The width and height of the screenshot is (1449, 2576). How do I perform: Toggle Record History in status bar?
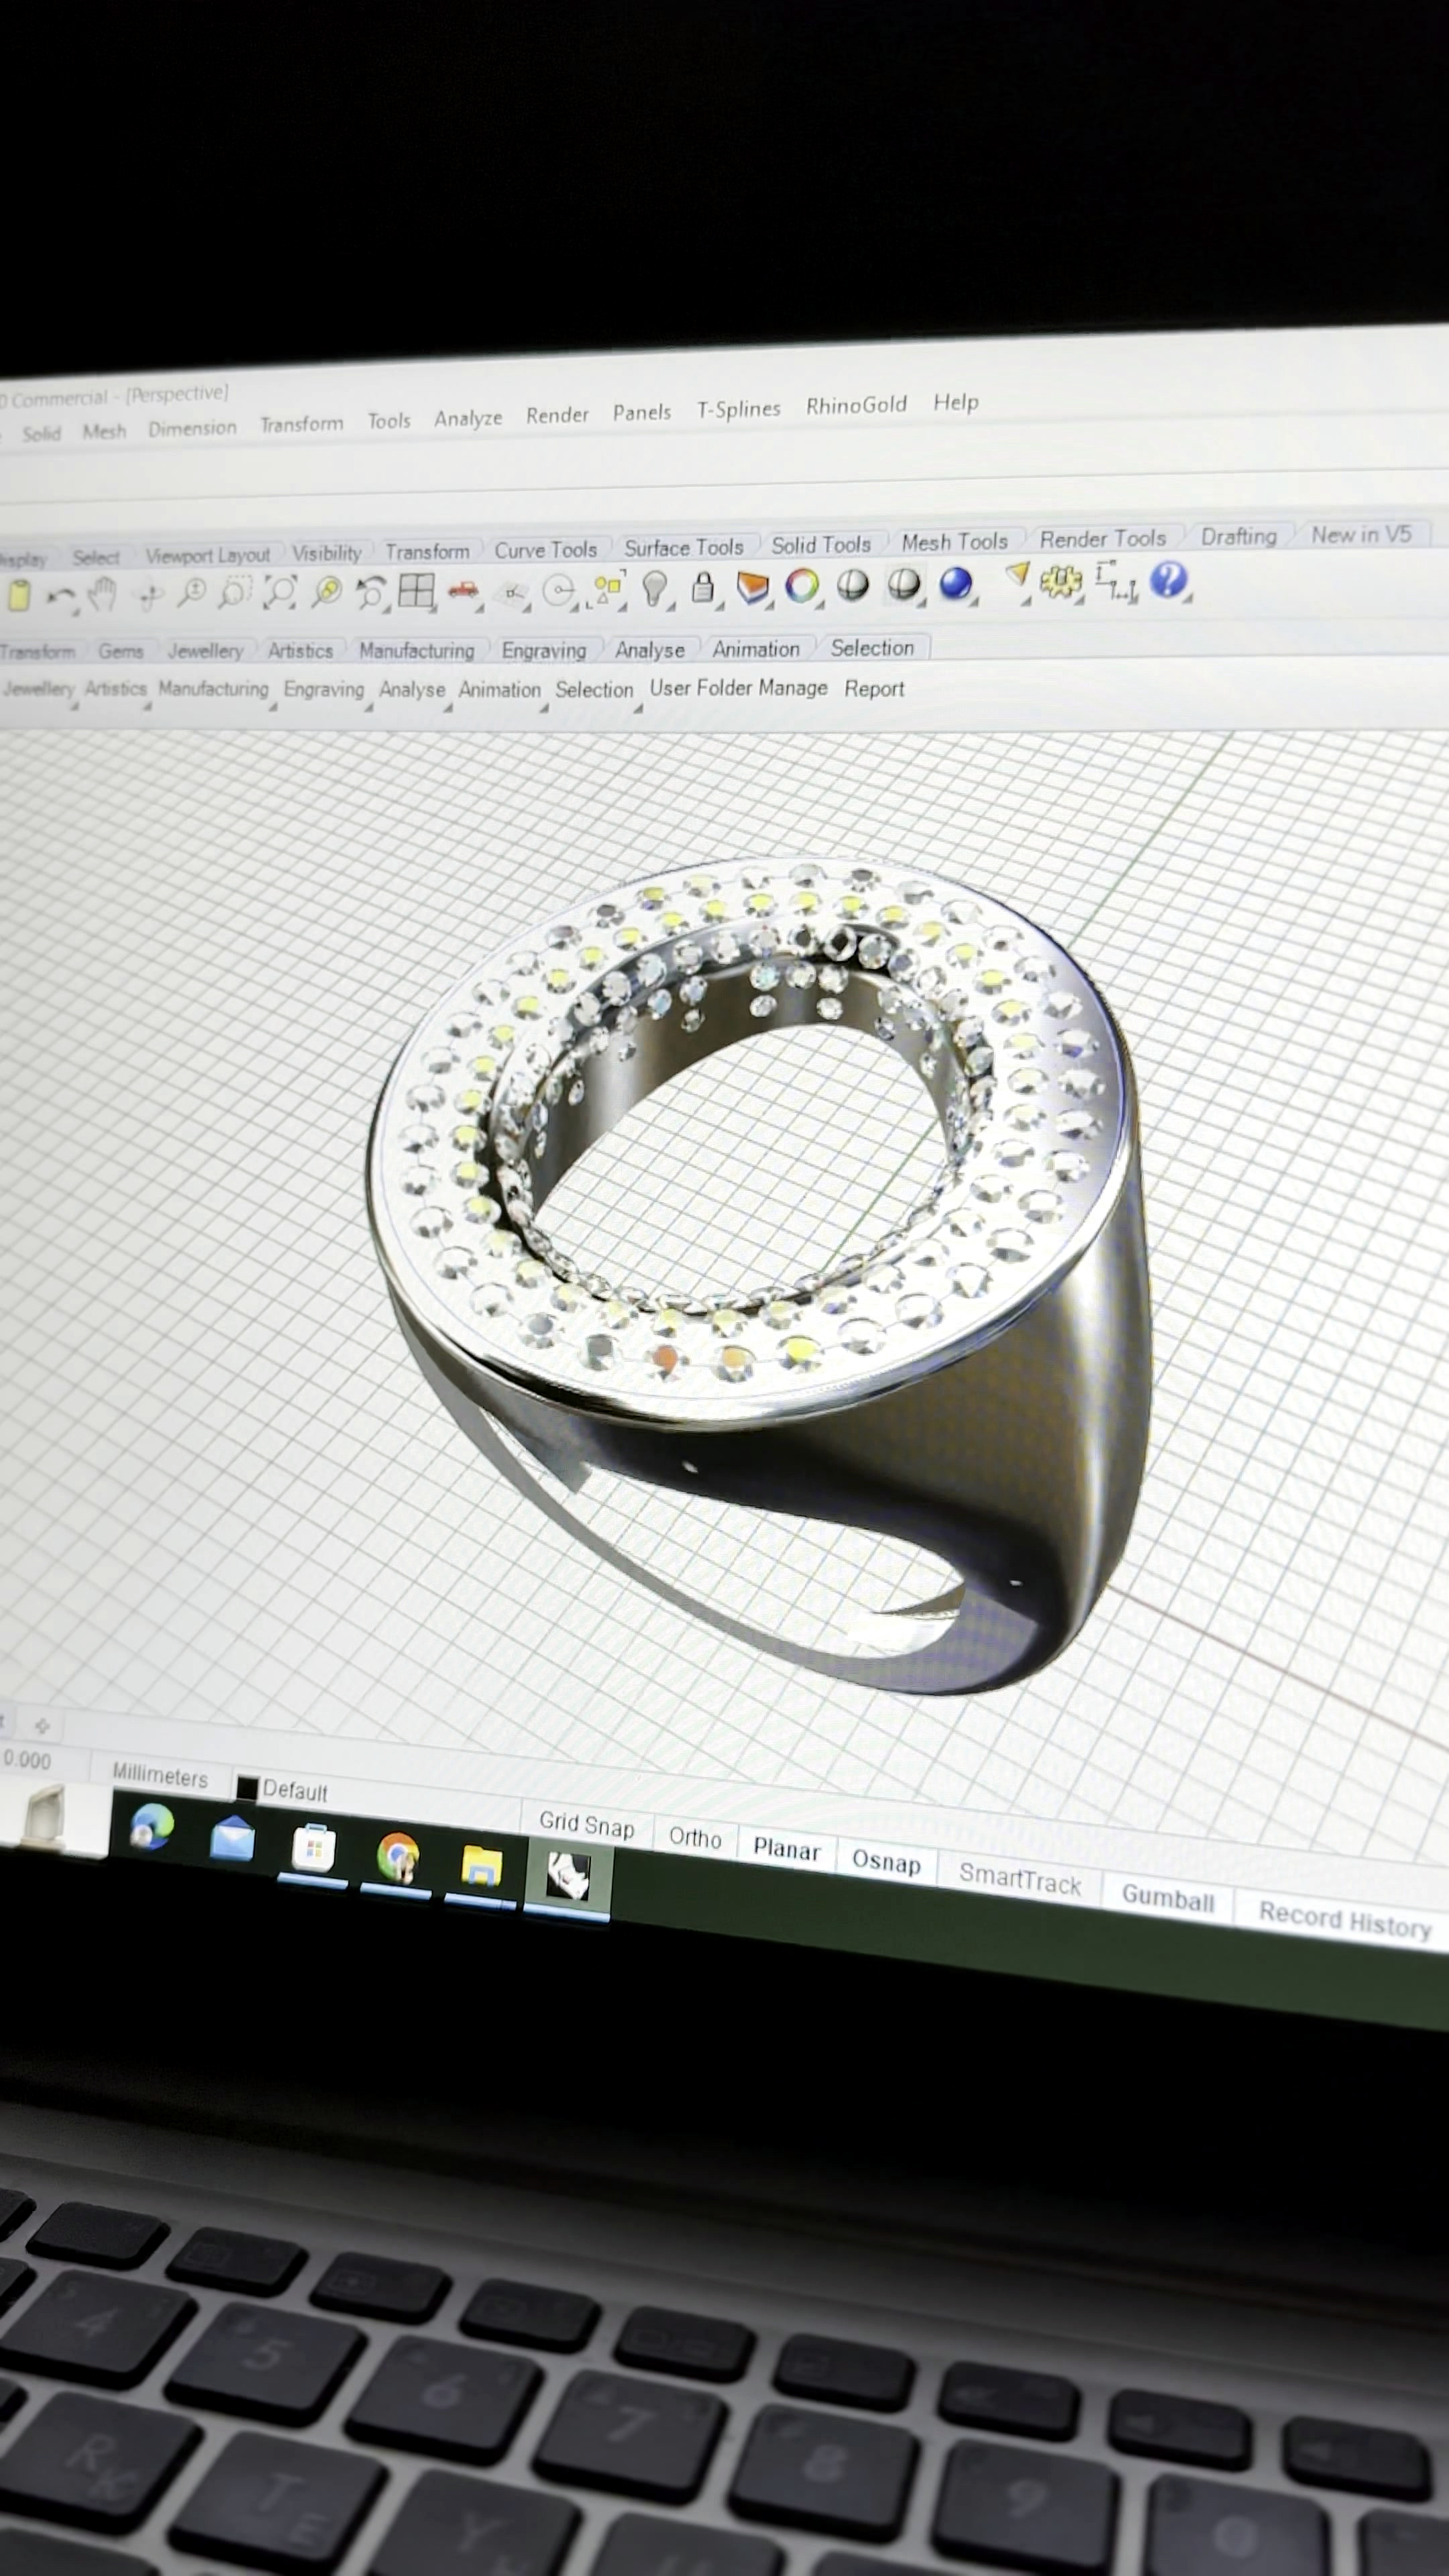[x=1344, y=1920]
